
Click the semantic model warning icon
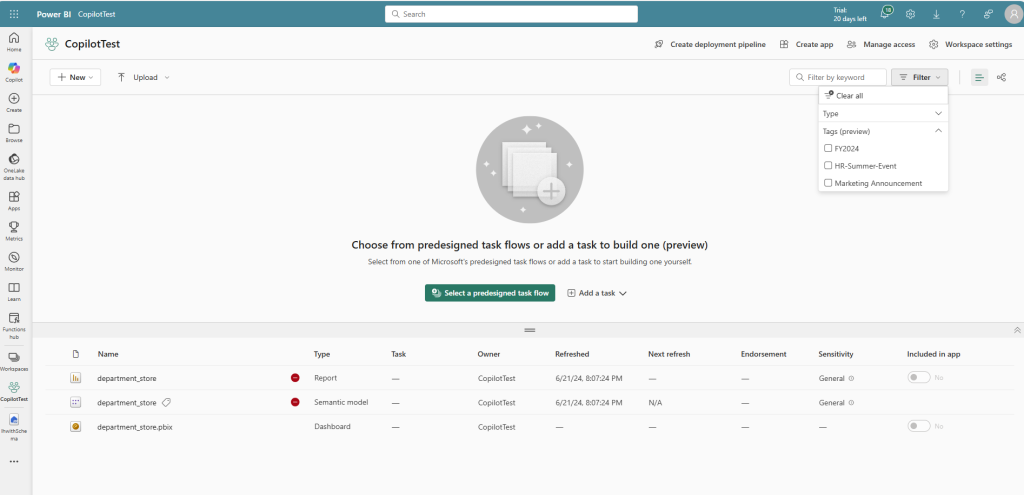click(x=295, y=402)
